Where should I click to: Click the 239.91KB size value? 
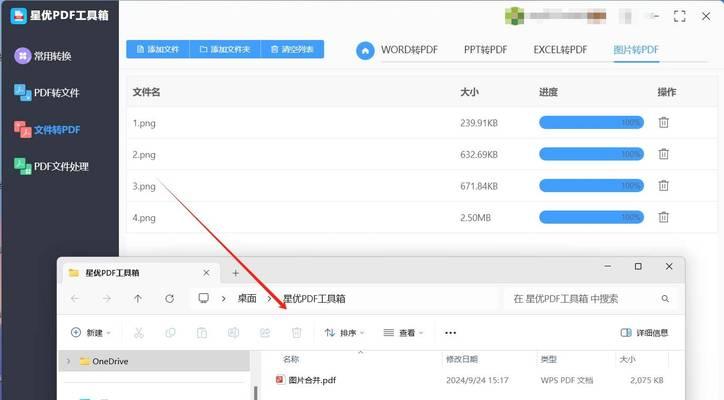pos(479,123)
